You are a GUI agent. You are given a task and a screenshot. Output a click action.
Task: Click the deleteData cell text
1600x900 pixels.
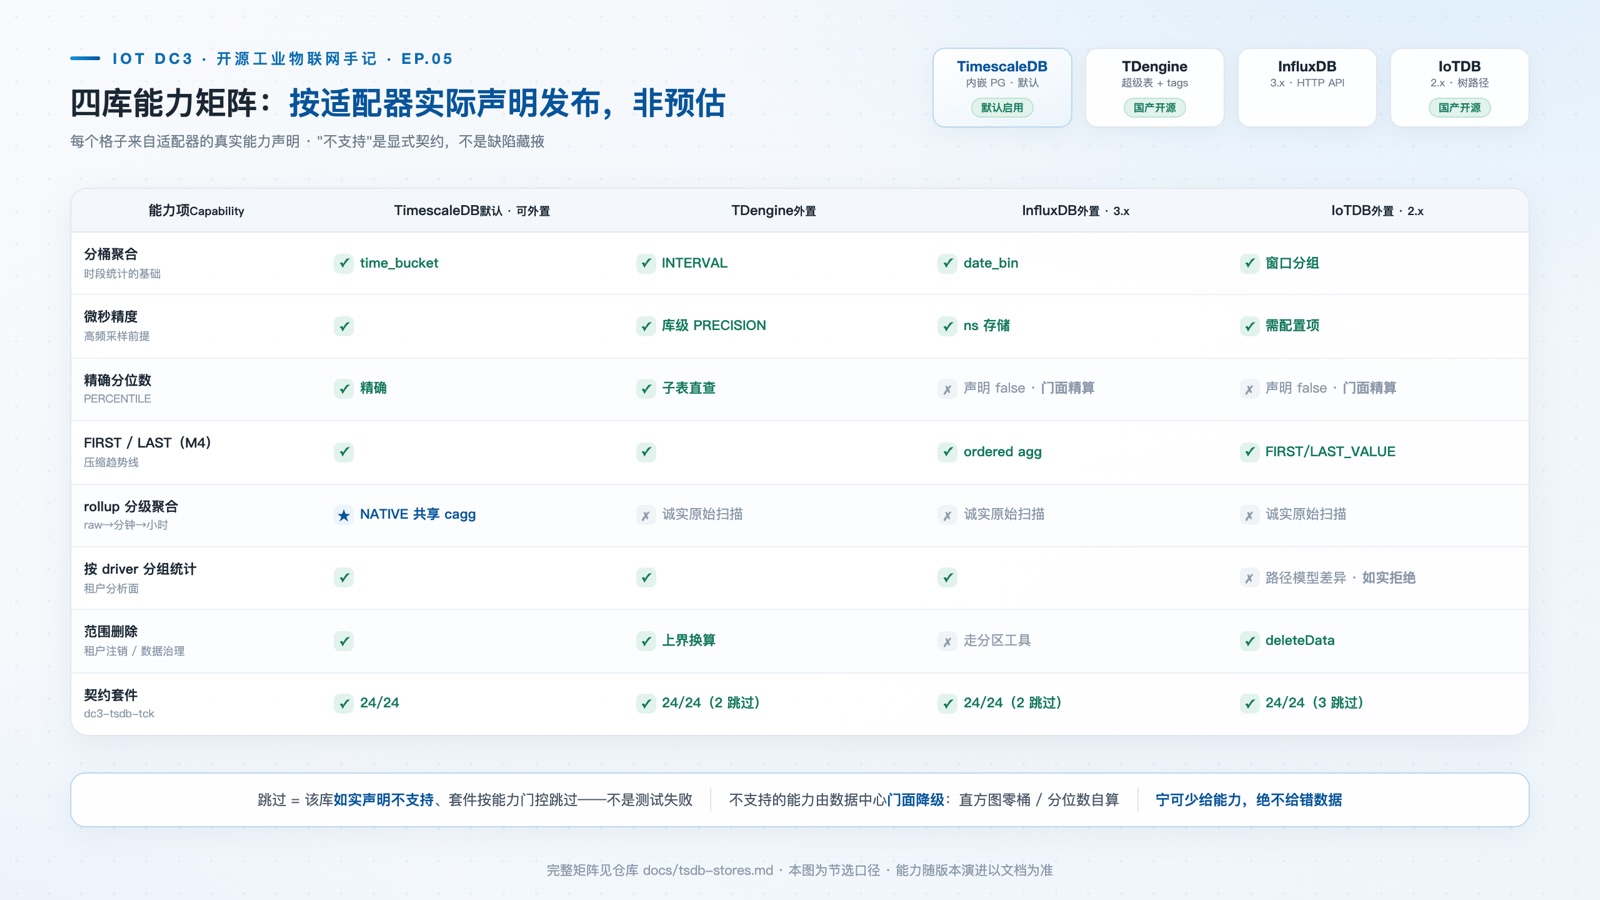(1300, 641)
